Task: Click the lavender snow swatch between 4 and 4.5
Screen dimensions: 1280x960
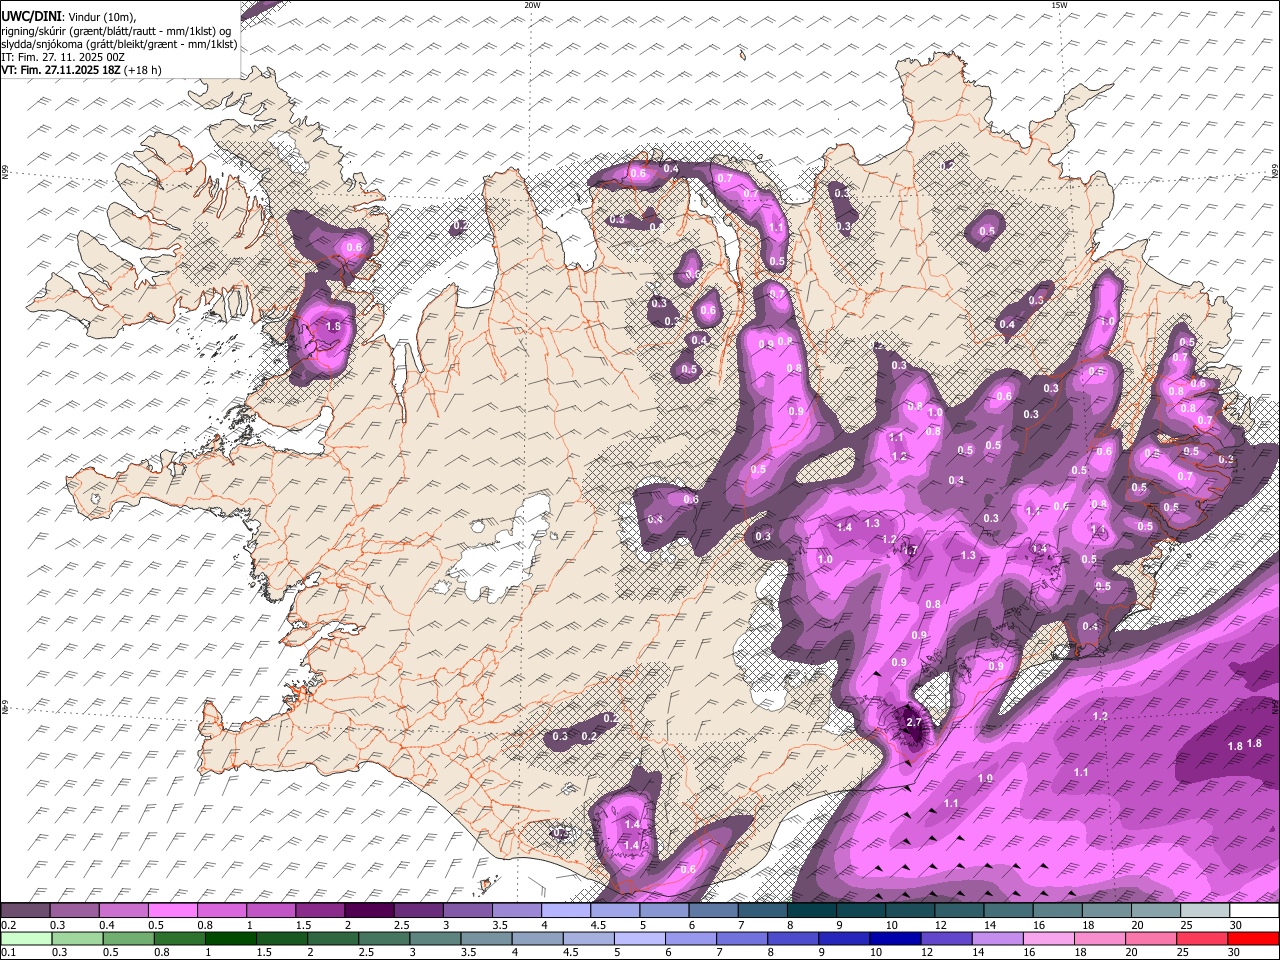Action: [x=565, y=911]
